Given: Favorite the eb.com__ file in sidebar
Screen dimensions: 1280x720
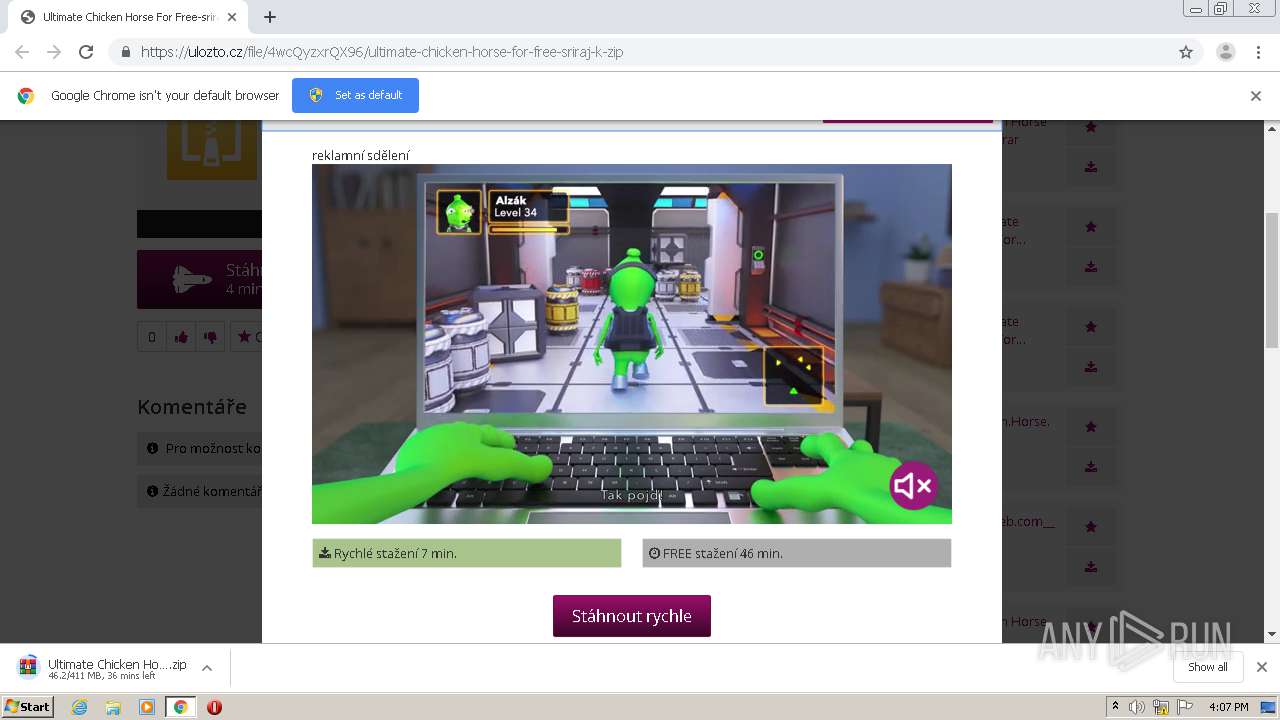Looking at the screenshot, I should [1091, 527].
